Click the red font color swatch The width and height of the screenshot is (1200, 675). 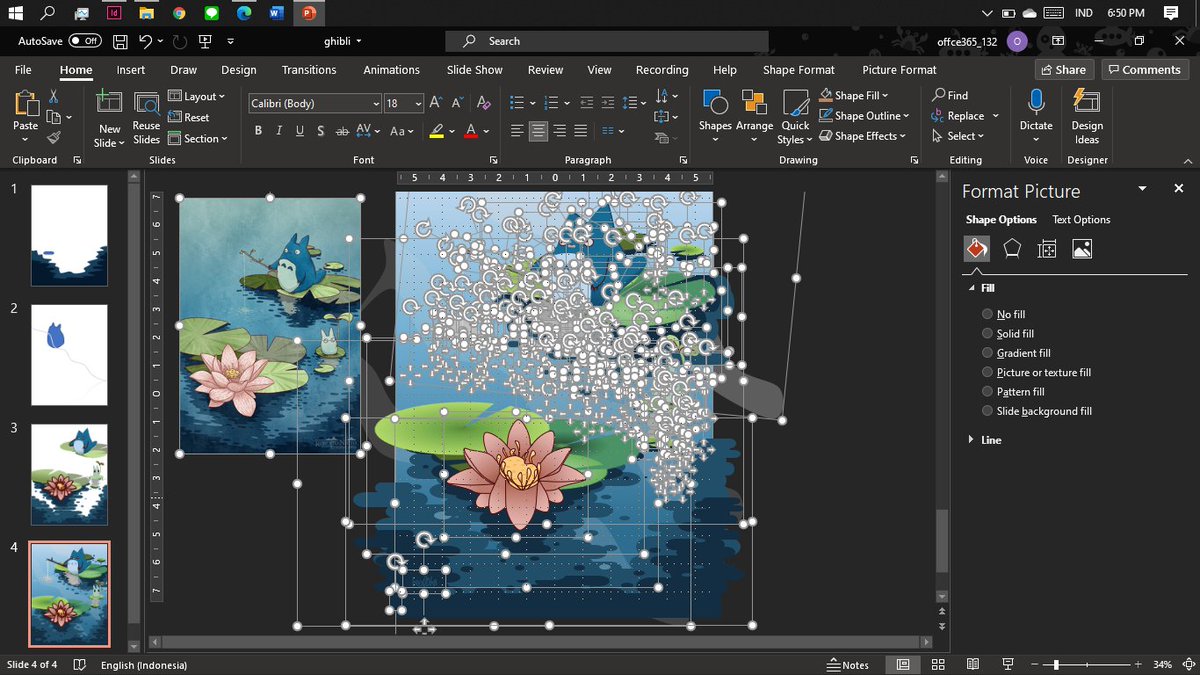pyautogui.click(x=471, y=131)
